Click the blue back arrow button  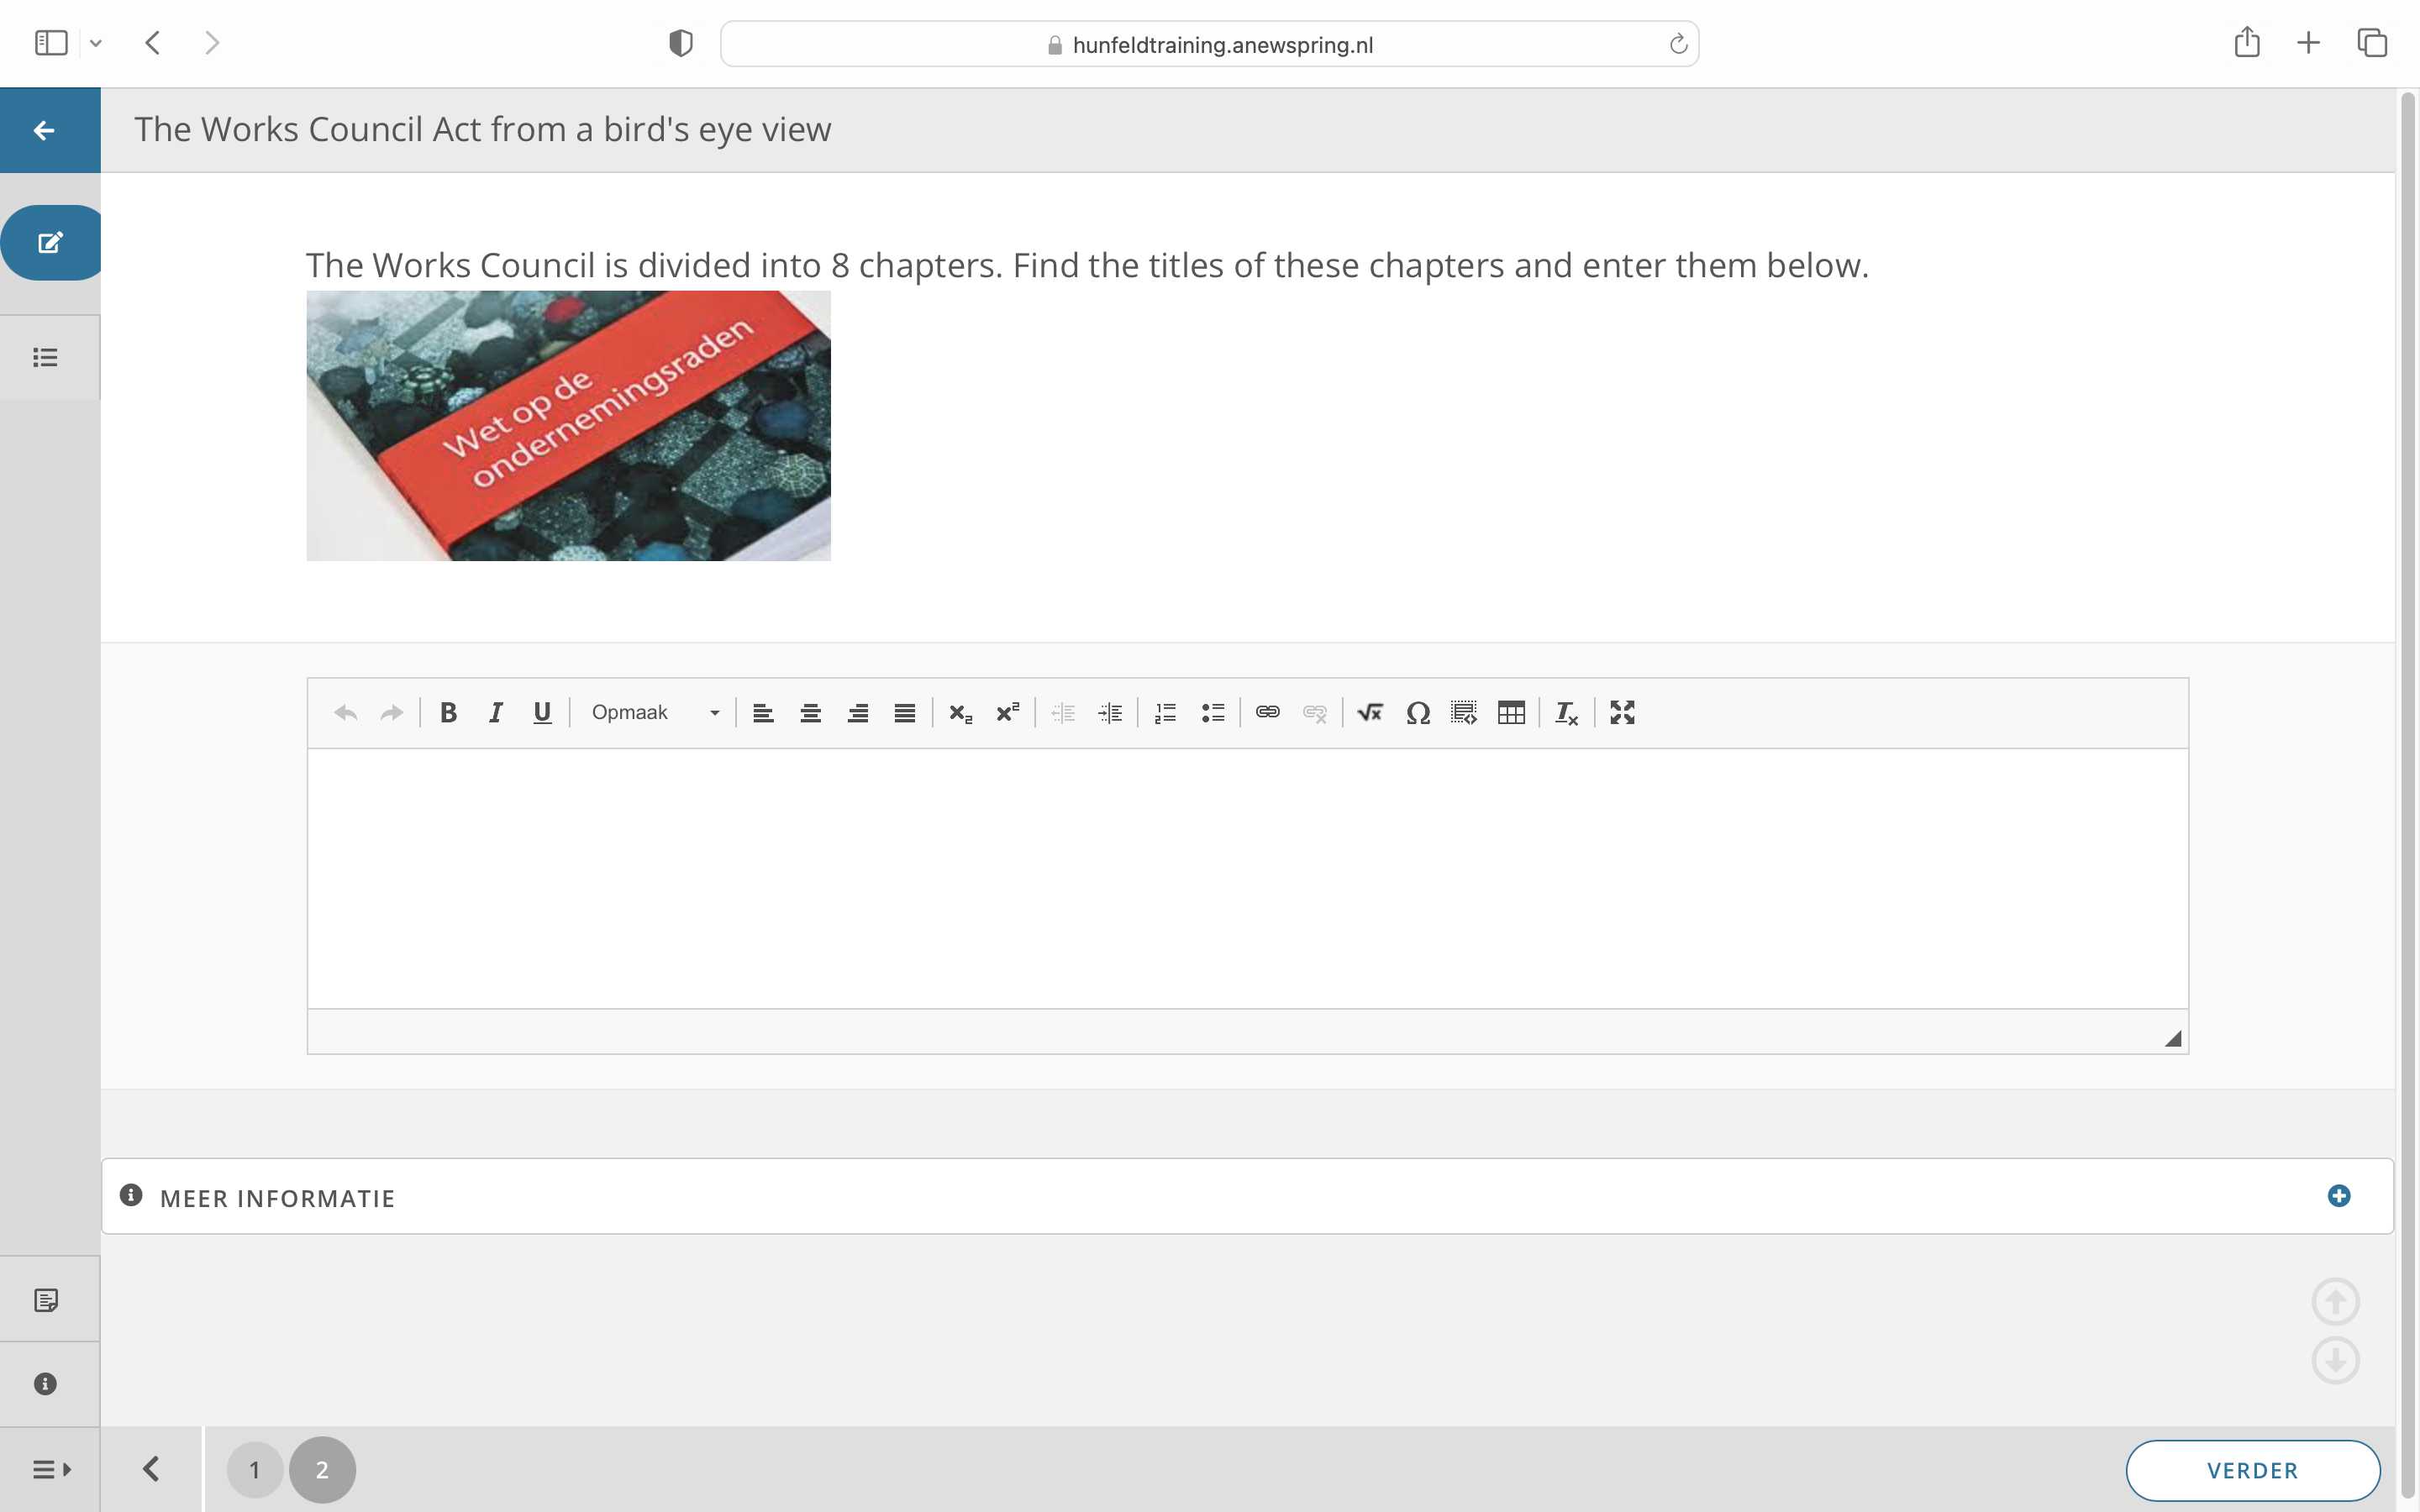[x=45, y=130]
